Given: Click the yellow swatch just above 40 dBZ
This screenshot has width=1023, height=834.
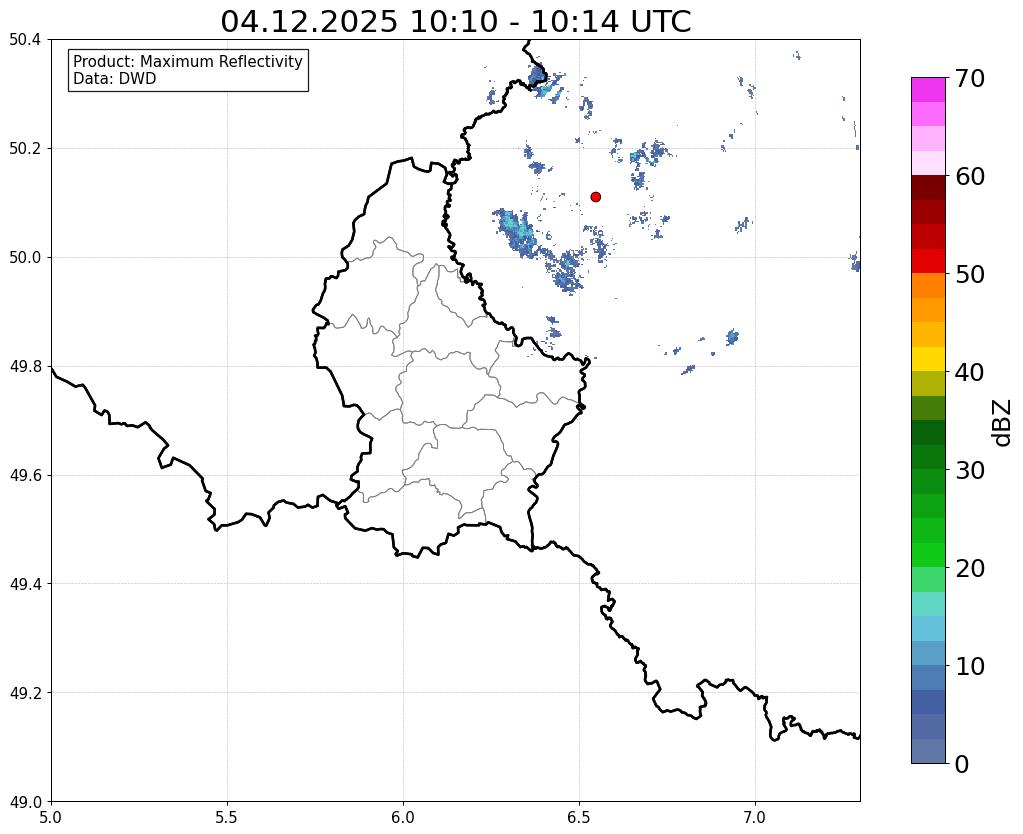Looking at the screenshot, I should 928,359.
